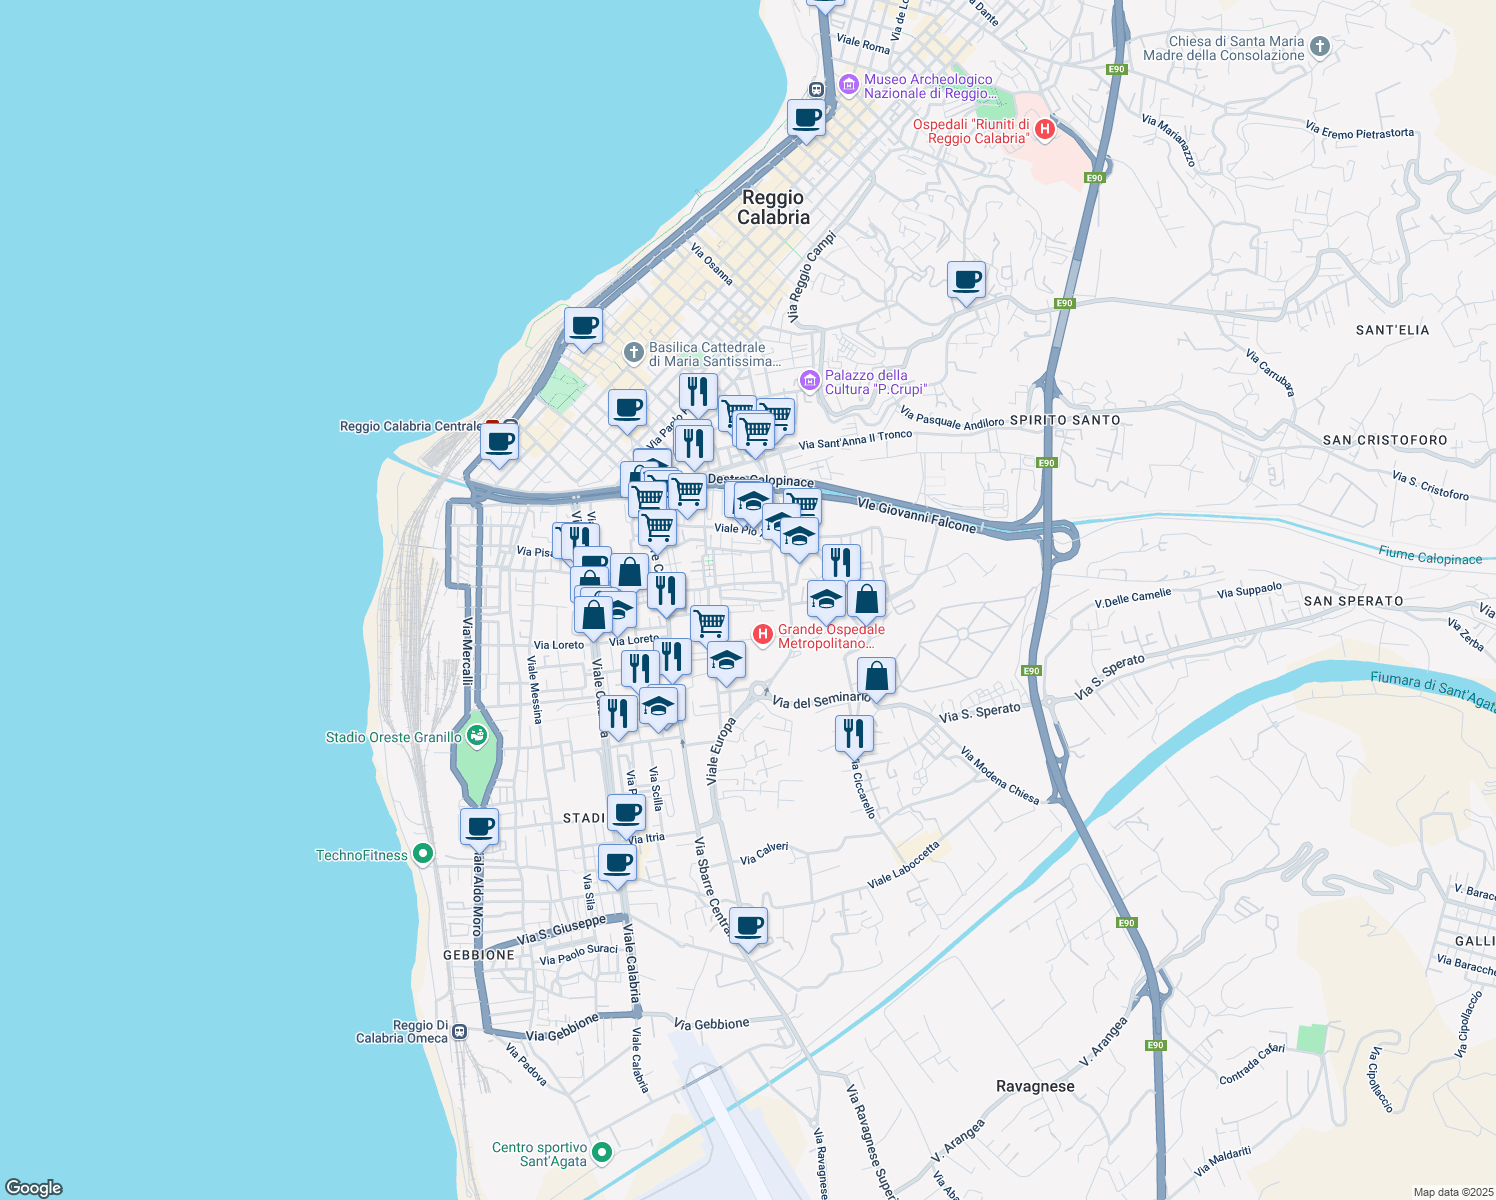Image resolution: width=1496 pixels, height=1200 pixels.
Task: Select the cafe marker on Viale Aldo Moro
Action: 479,830
